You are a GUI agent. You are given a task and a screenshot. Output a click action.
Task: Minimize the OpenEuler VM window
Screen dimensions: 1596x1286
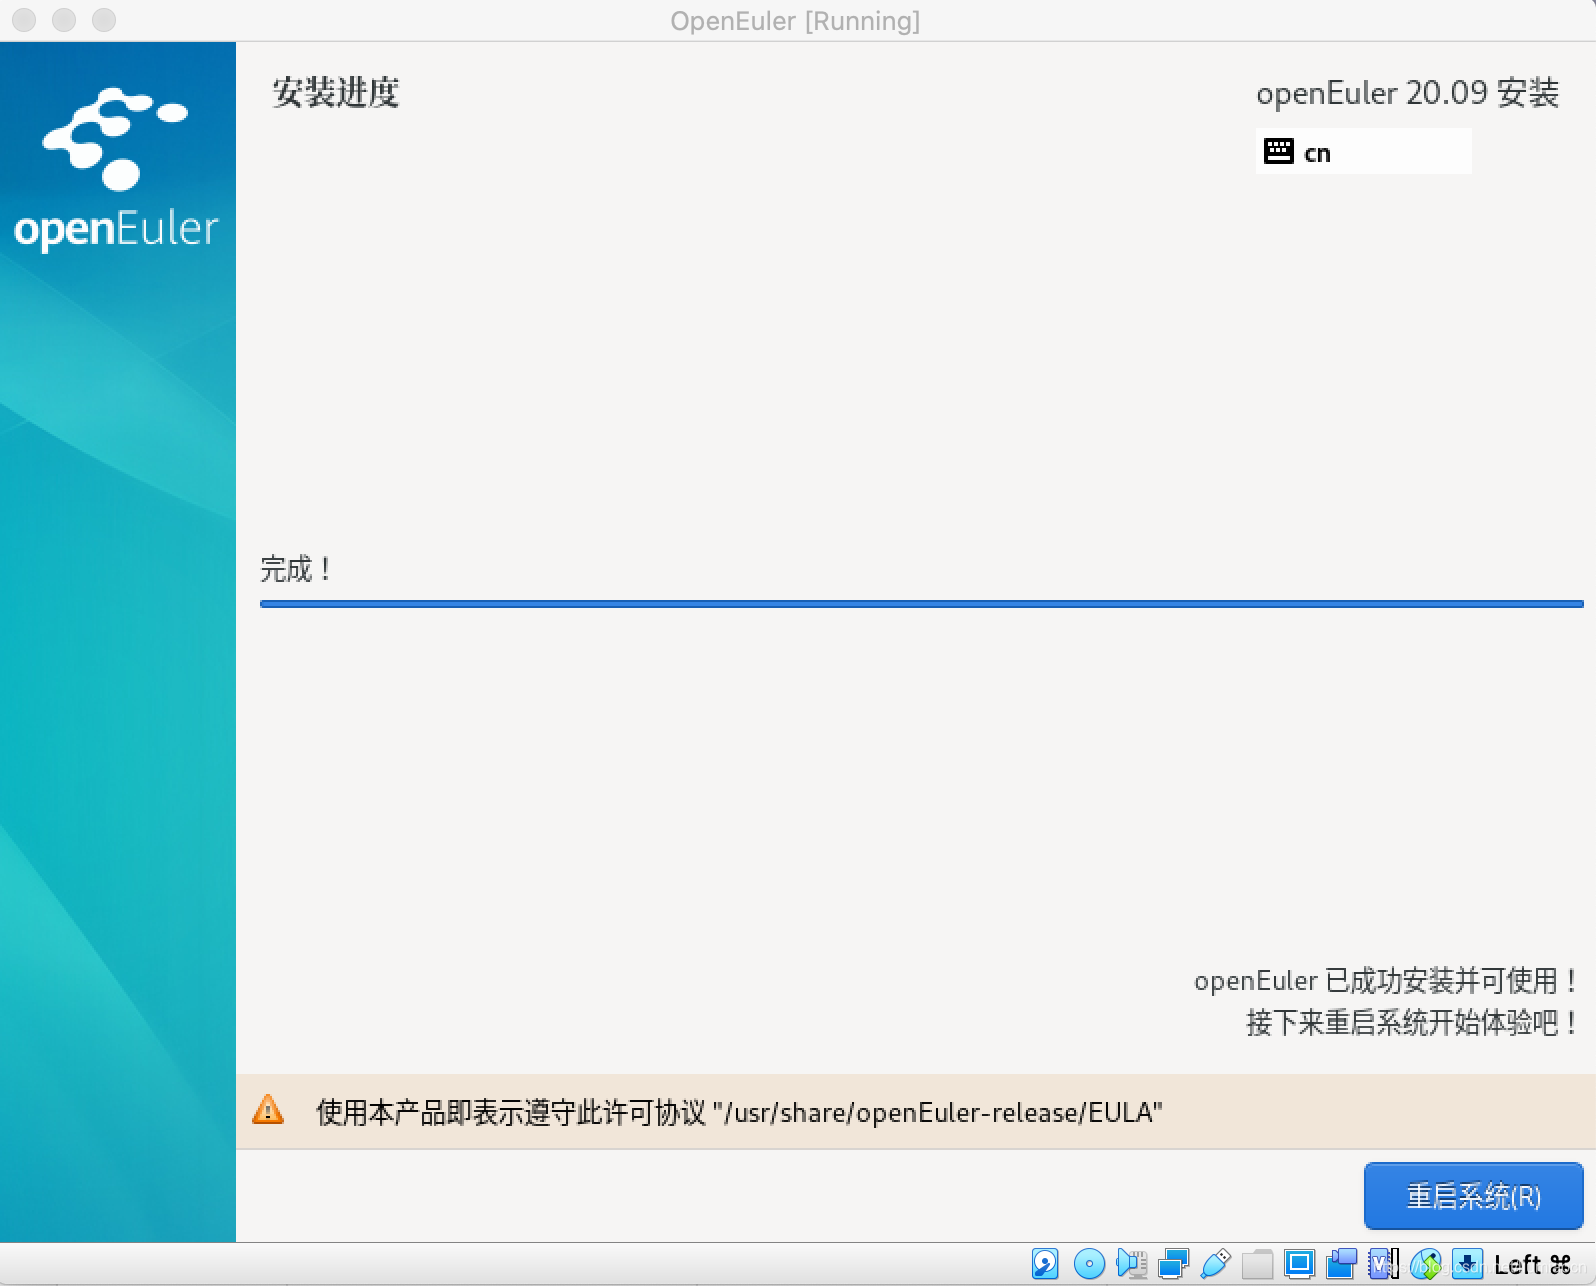coord(64,20)
